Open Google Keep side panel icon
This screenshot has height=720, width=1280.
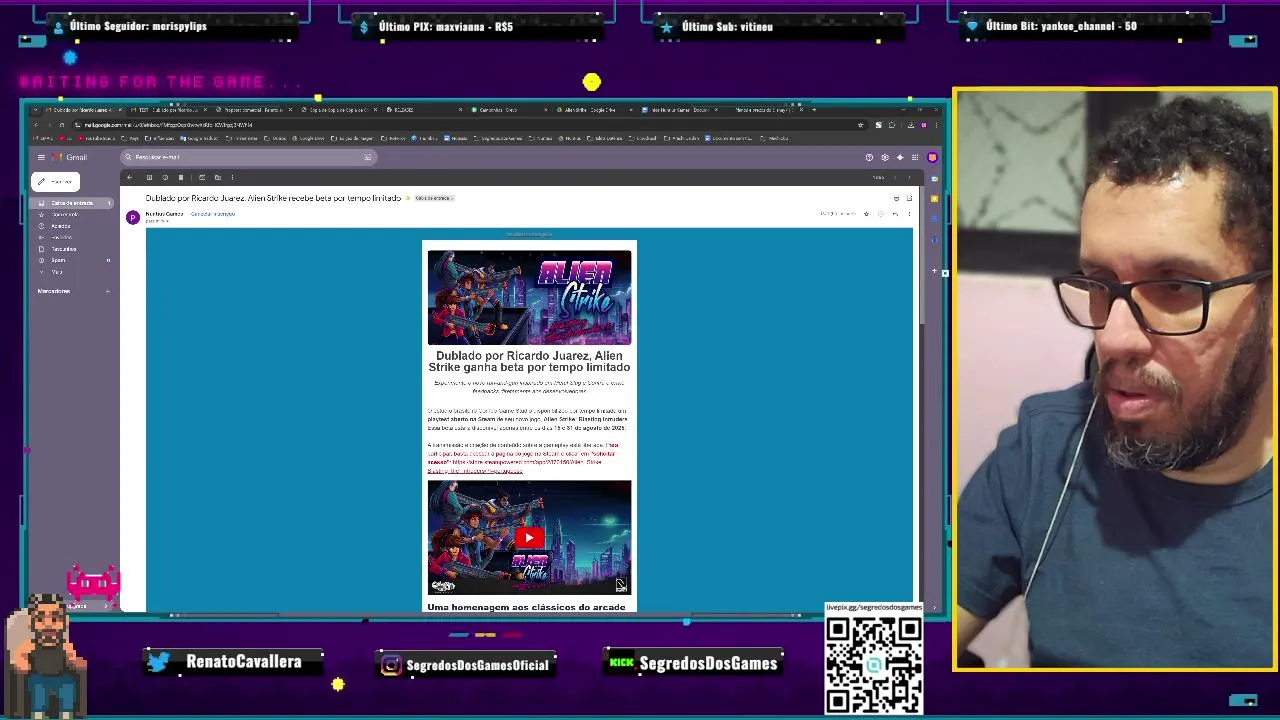click(x=934, y=199)
